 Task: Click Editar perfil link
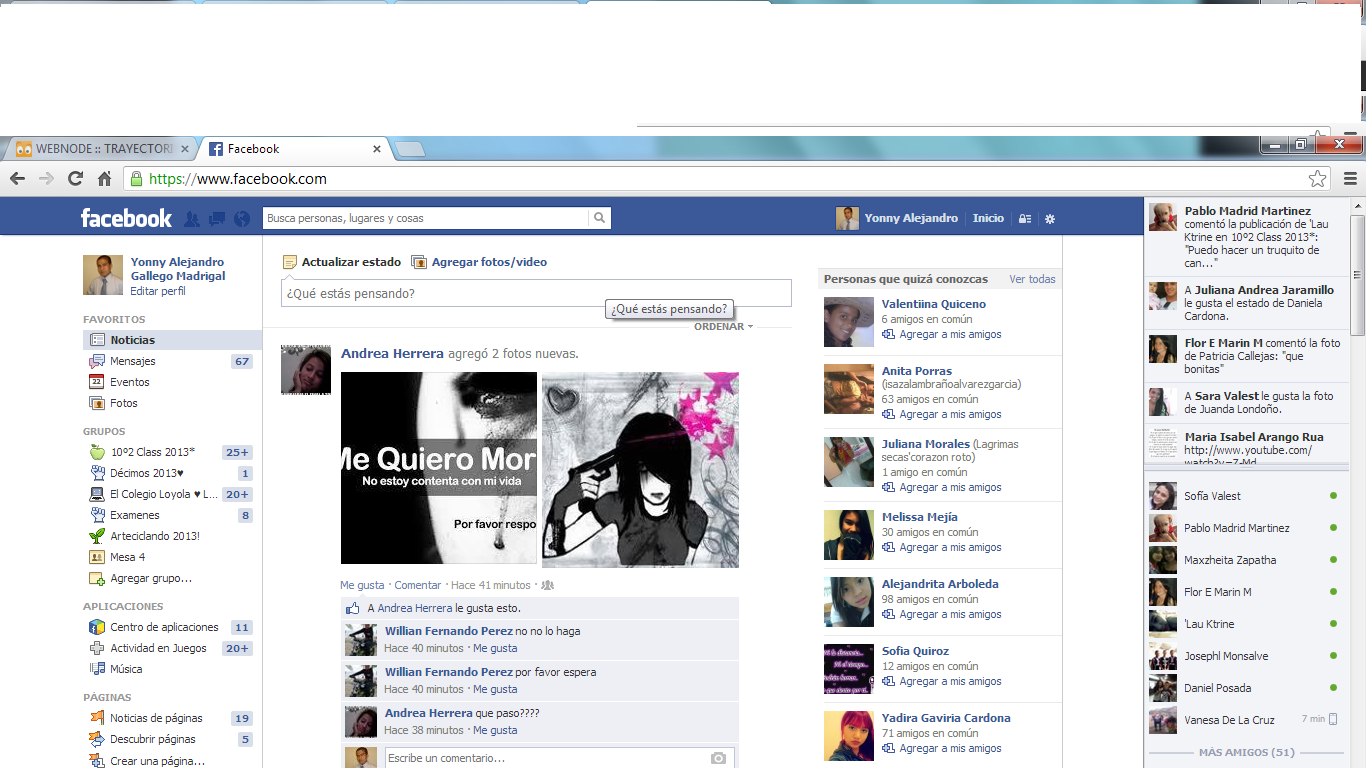coord(158,291)
